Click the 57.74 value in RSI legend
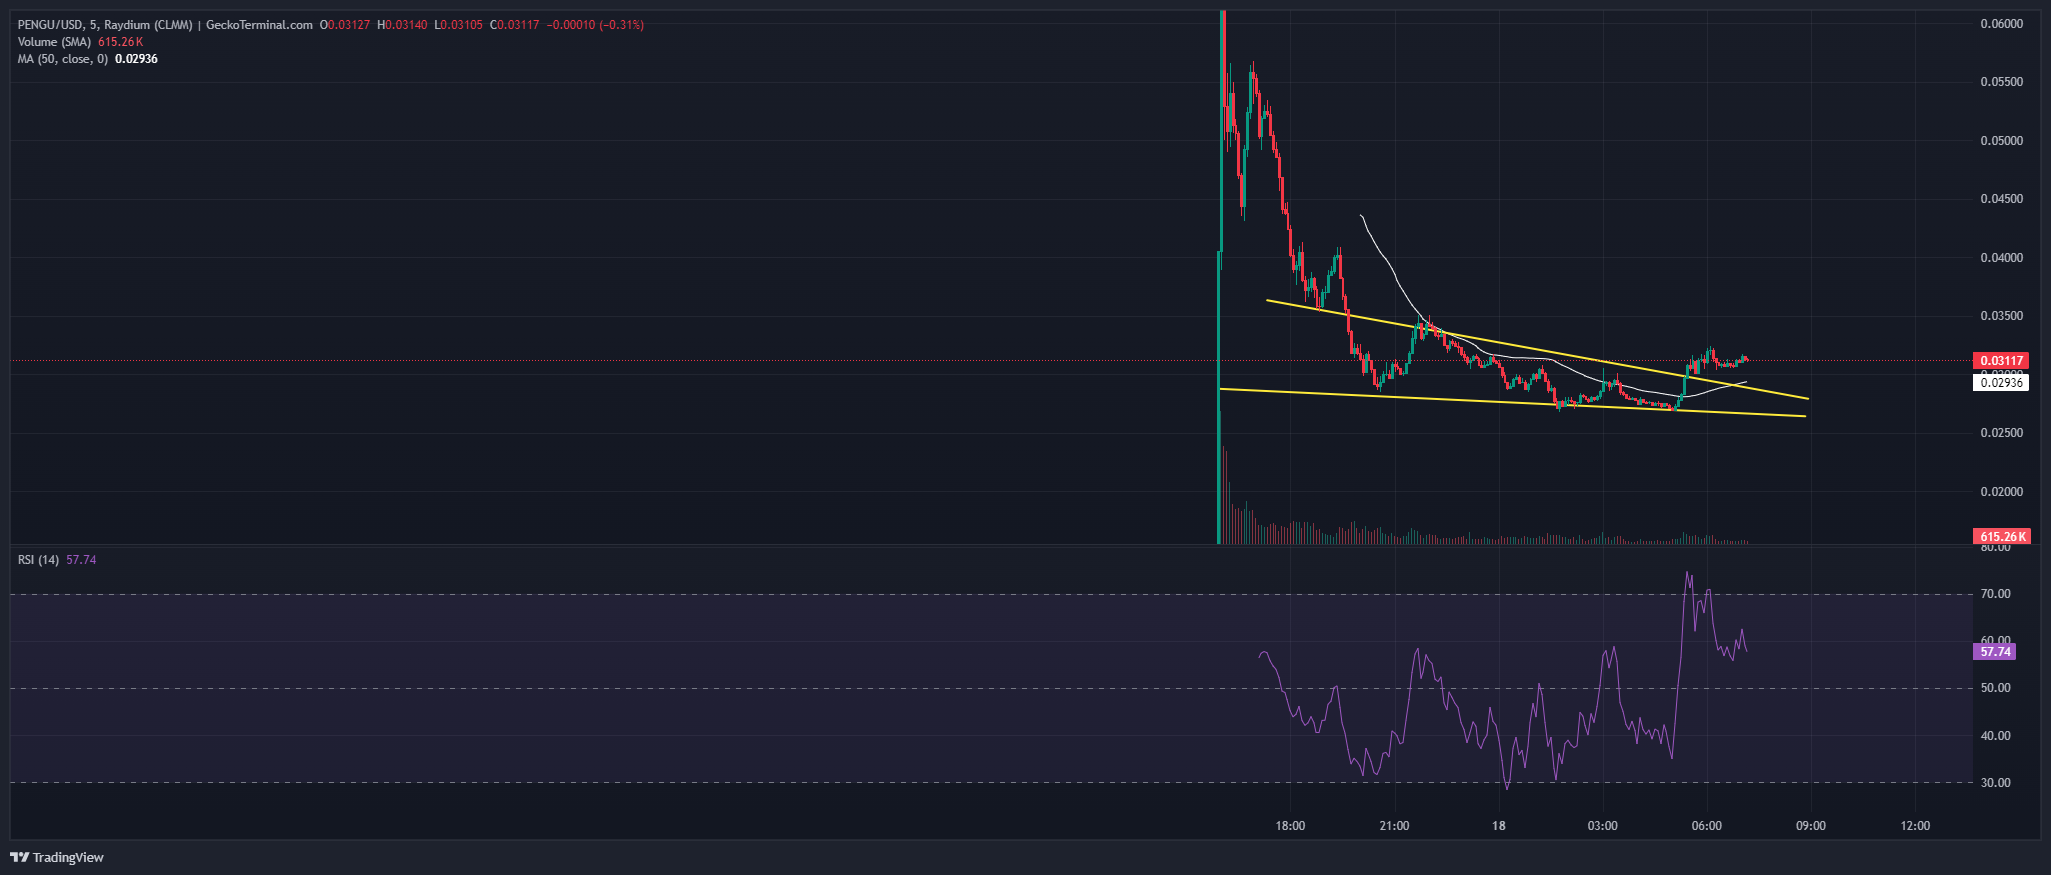This screenshot has width=2051, height=875. (x=81, y=560)
